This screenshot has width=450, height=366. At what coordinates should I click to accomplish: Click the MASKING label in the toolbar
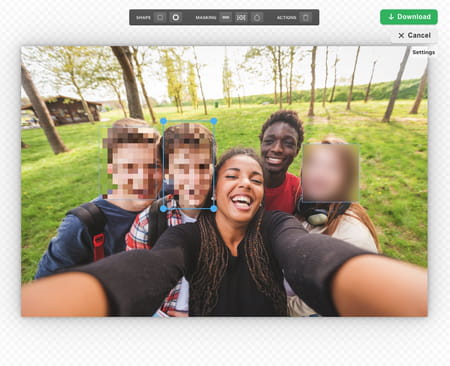pos(206,18)
